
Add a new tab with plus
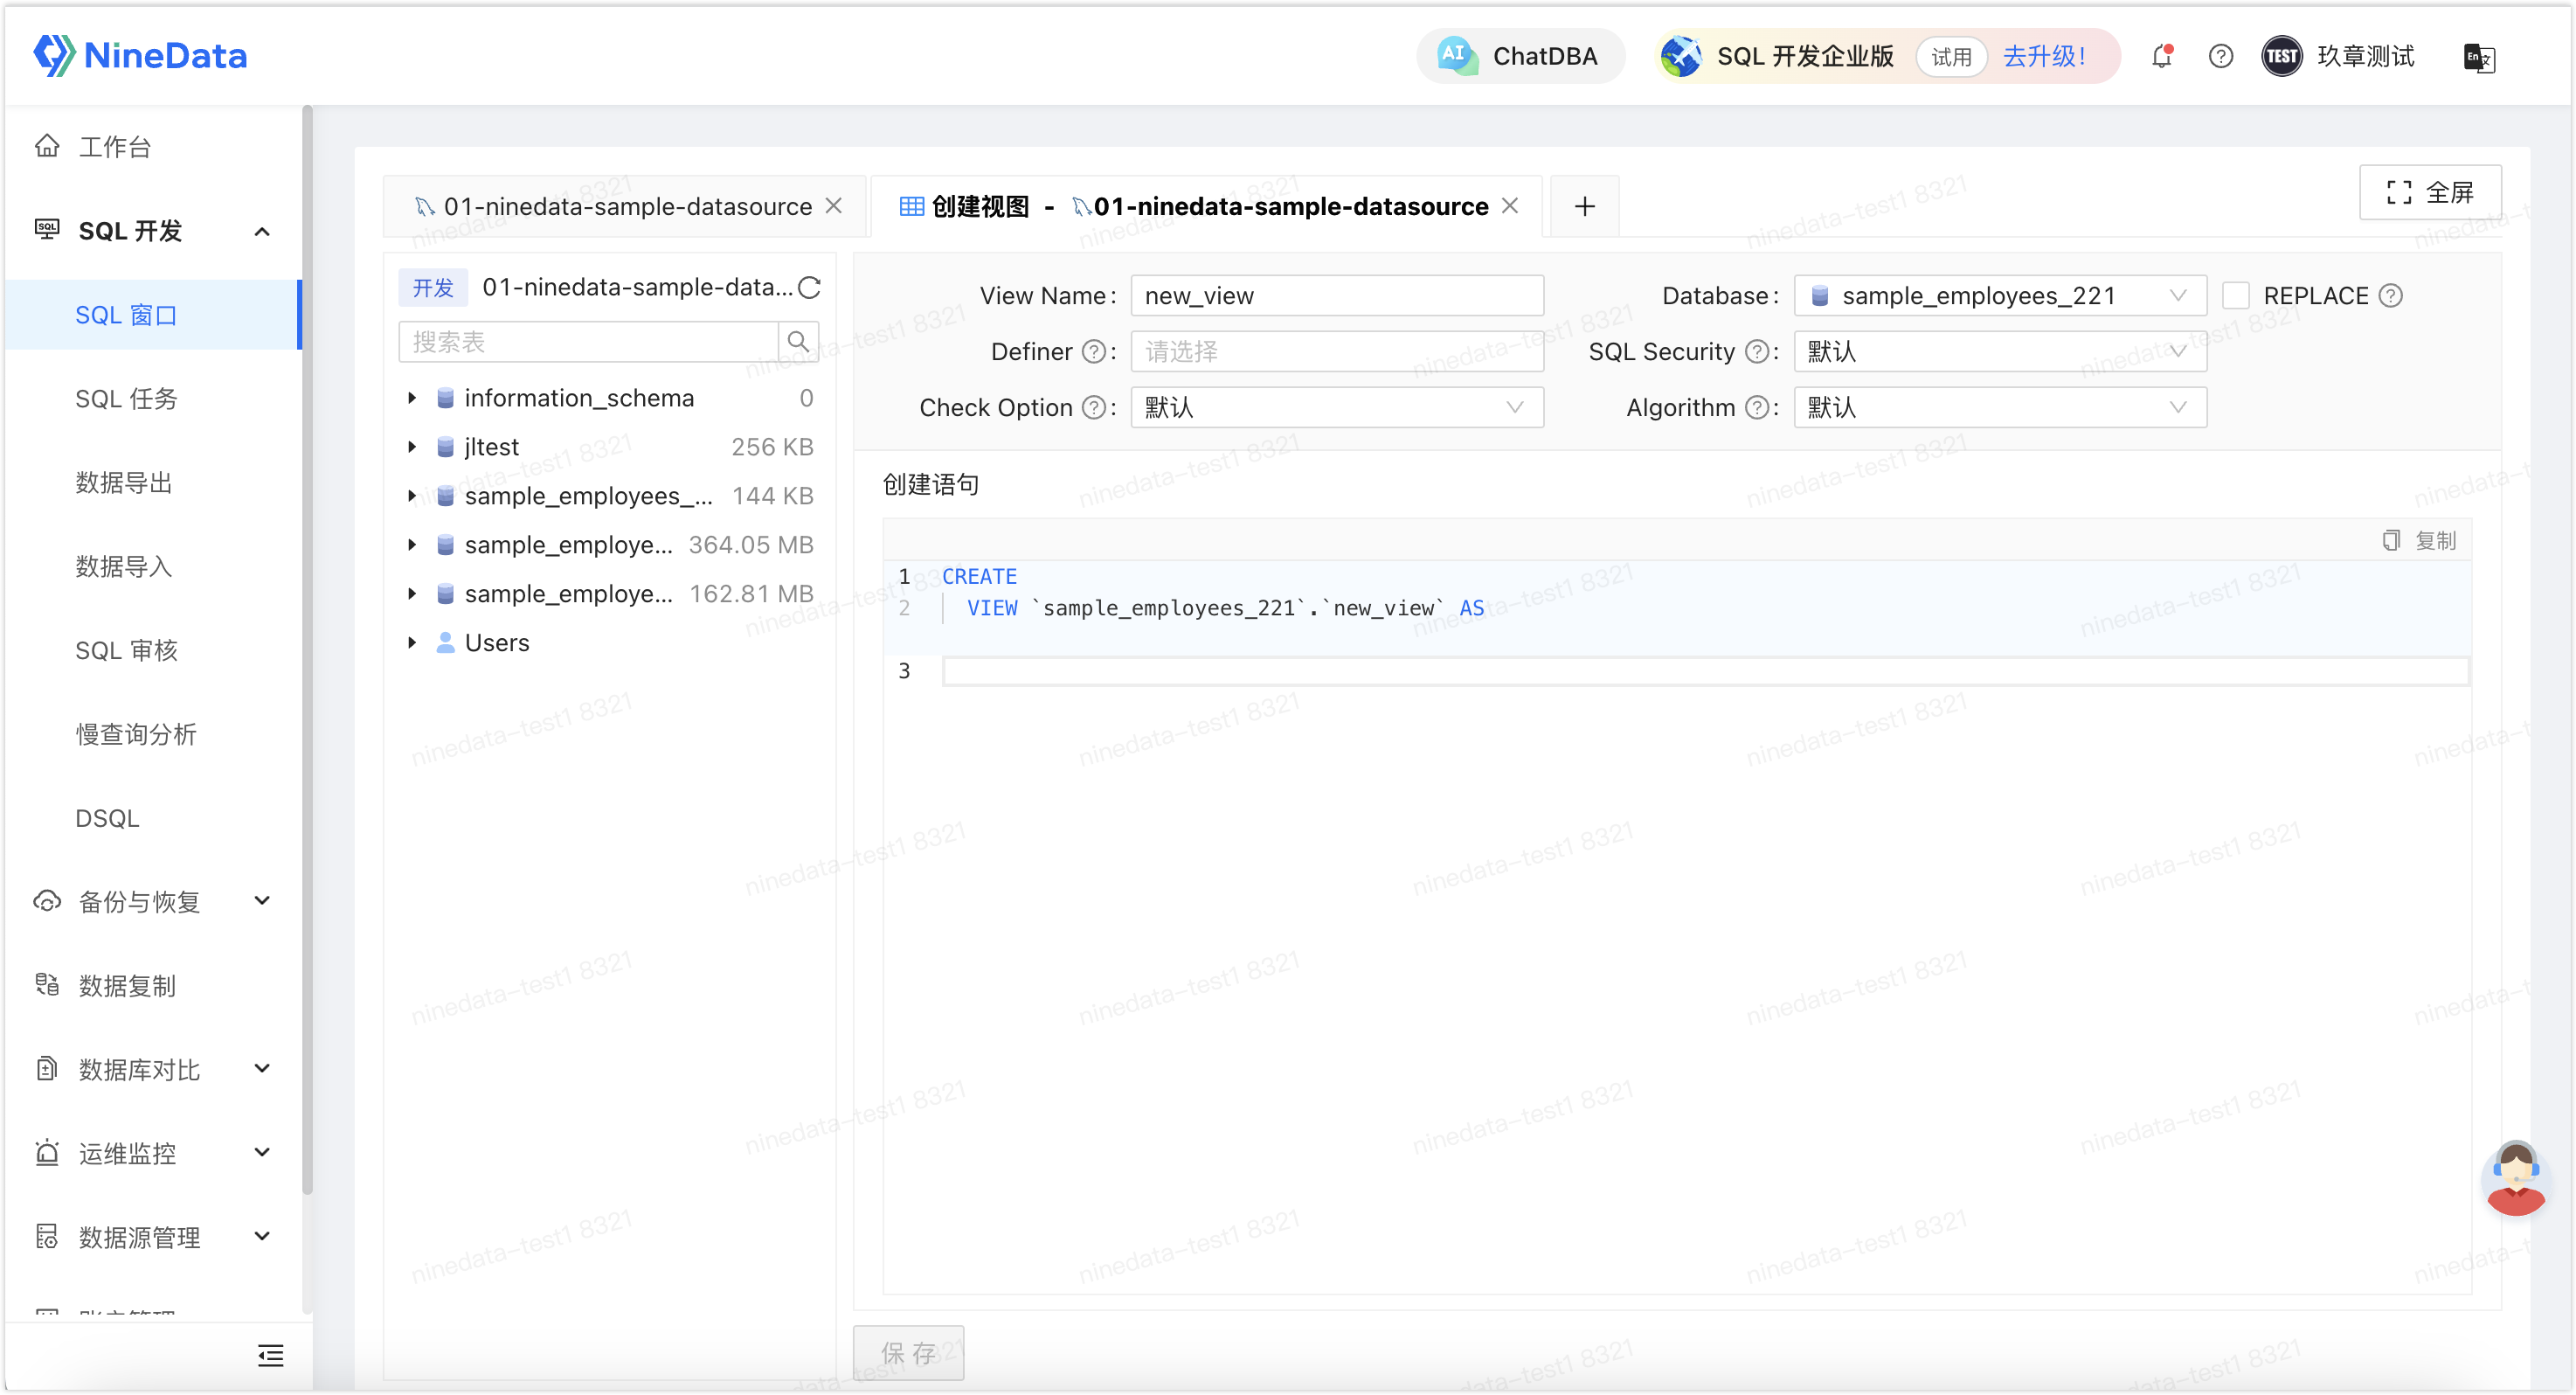click(x=1584, y=207)
